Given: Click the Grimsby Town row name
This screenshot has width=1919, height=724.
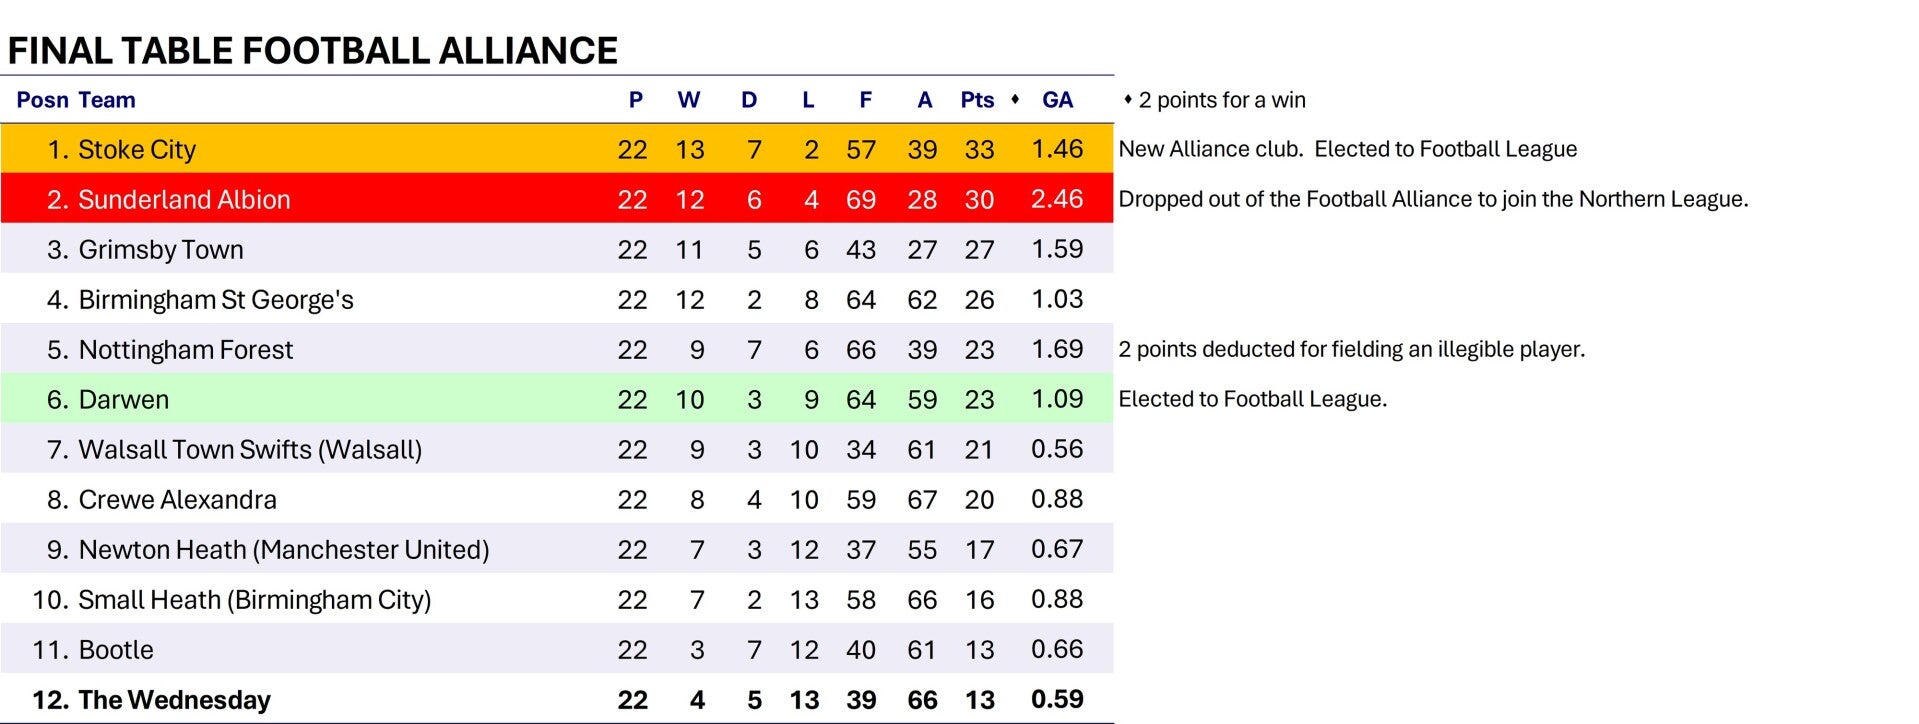Looking at the screenshot, I should pos(161,250).
